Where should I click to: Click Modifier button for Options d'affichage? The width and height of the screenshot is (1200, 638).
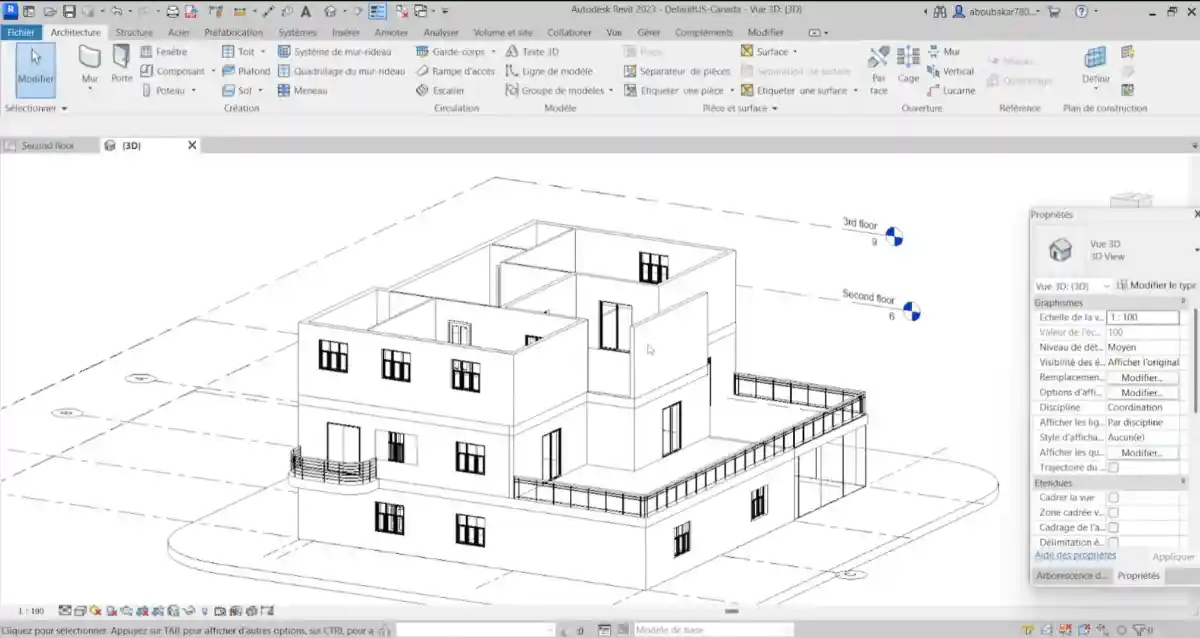click(1142, 393)
